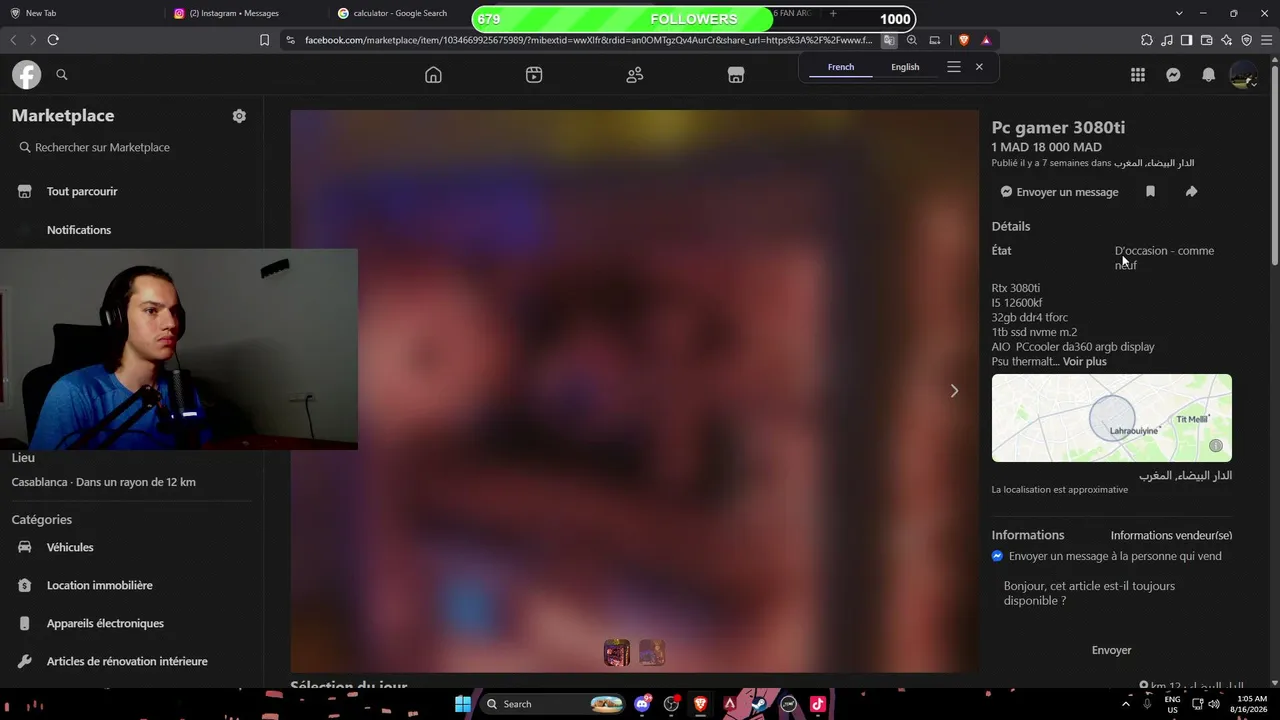
Task: Go to Facebook Home feed icon
Action: click(x=433, y=75)
